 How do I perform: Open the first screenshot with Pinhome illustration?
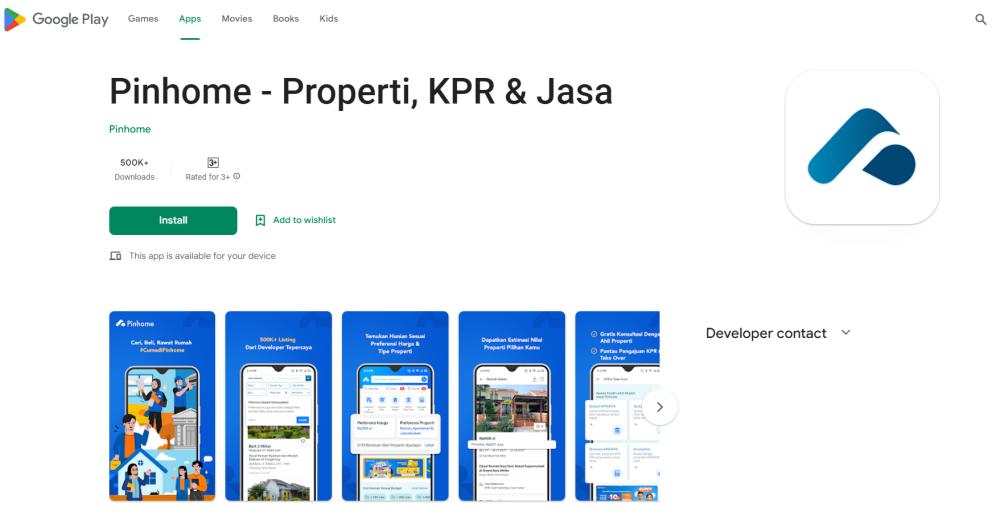[x=162, y=406]
